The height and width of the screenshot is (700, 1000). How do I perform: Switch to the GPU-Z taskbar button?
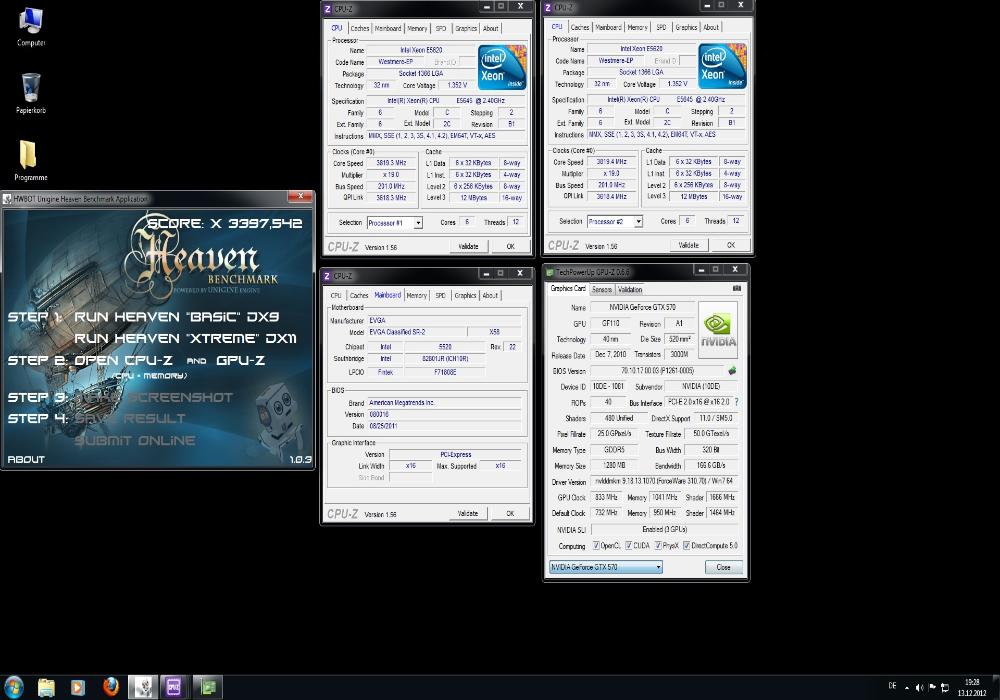tap(207, 687)
